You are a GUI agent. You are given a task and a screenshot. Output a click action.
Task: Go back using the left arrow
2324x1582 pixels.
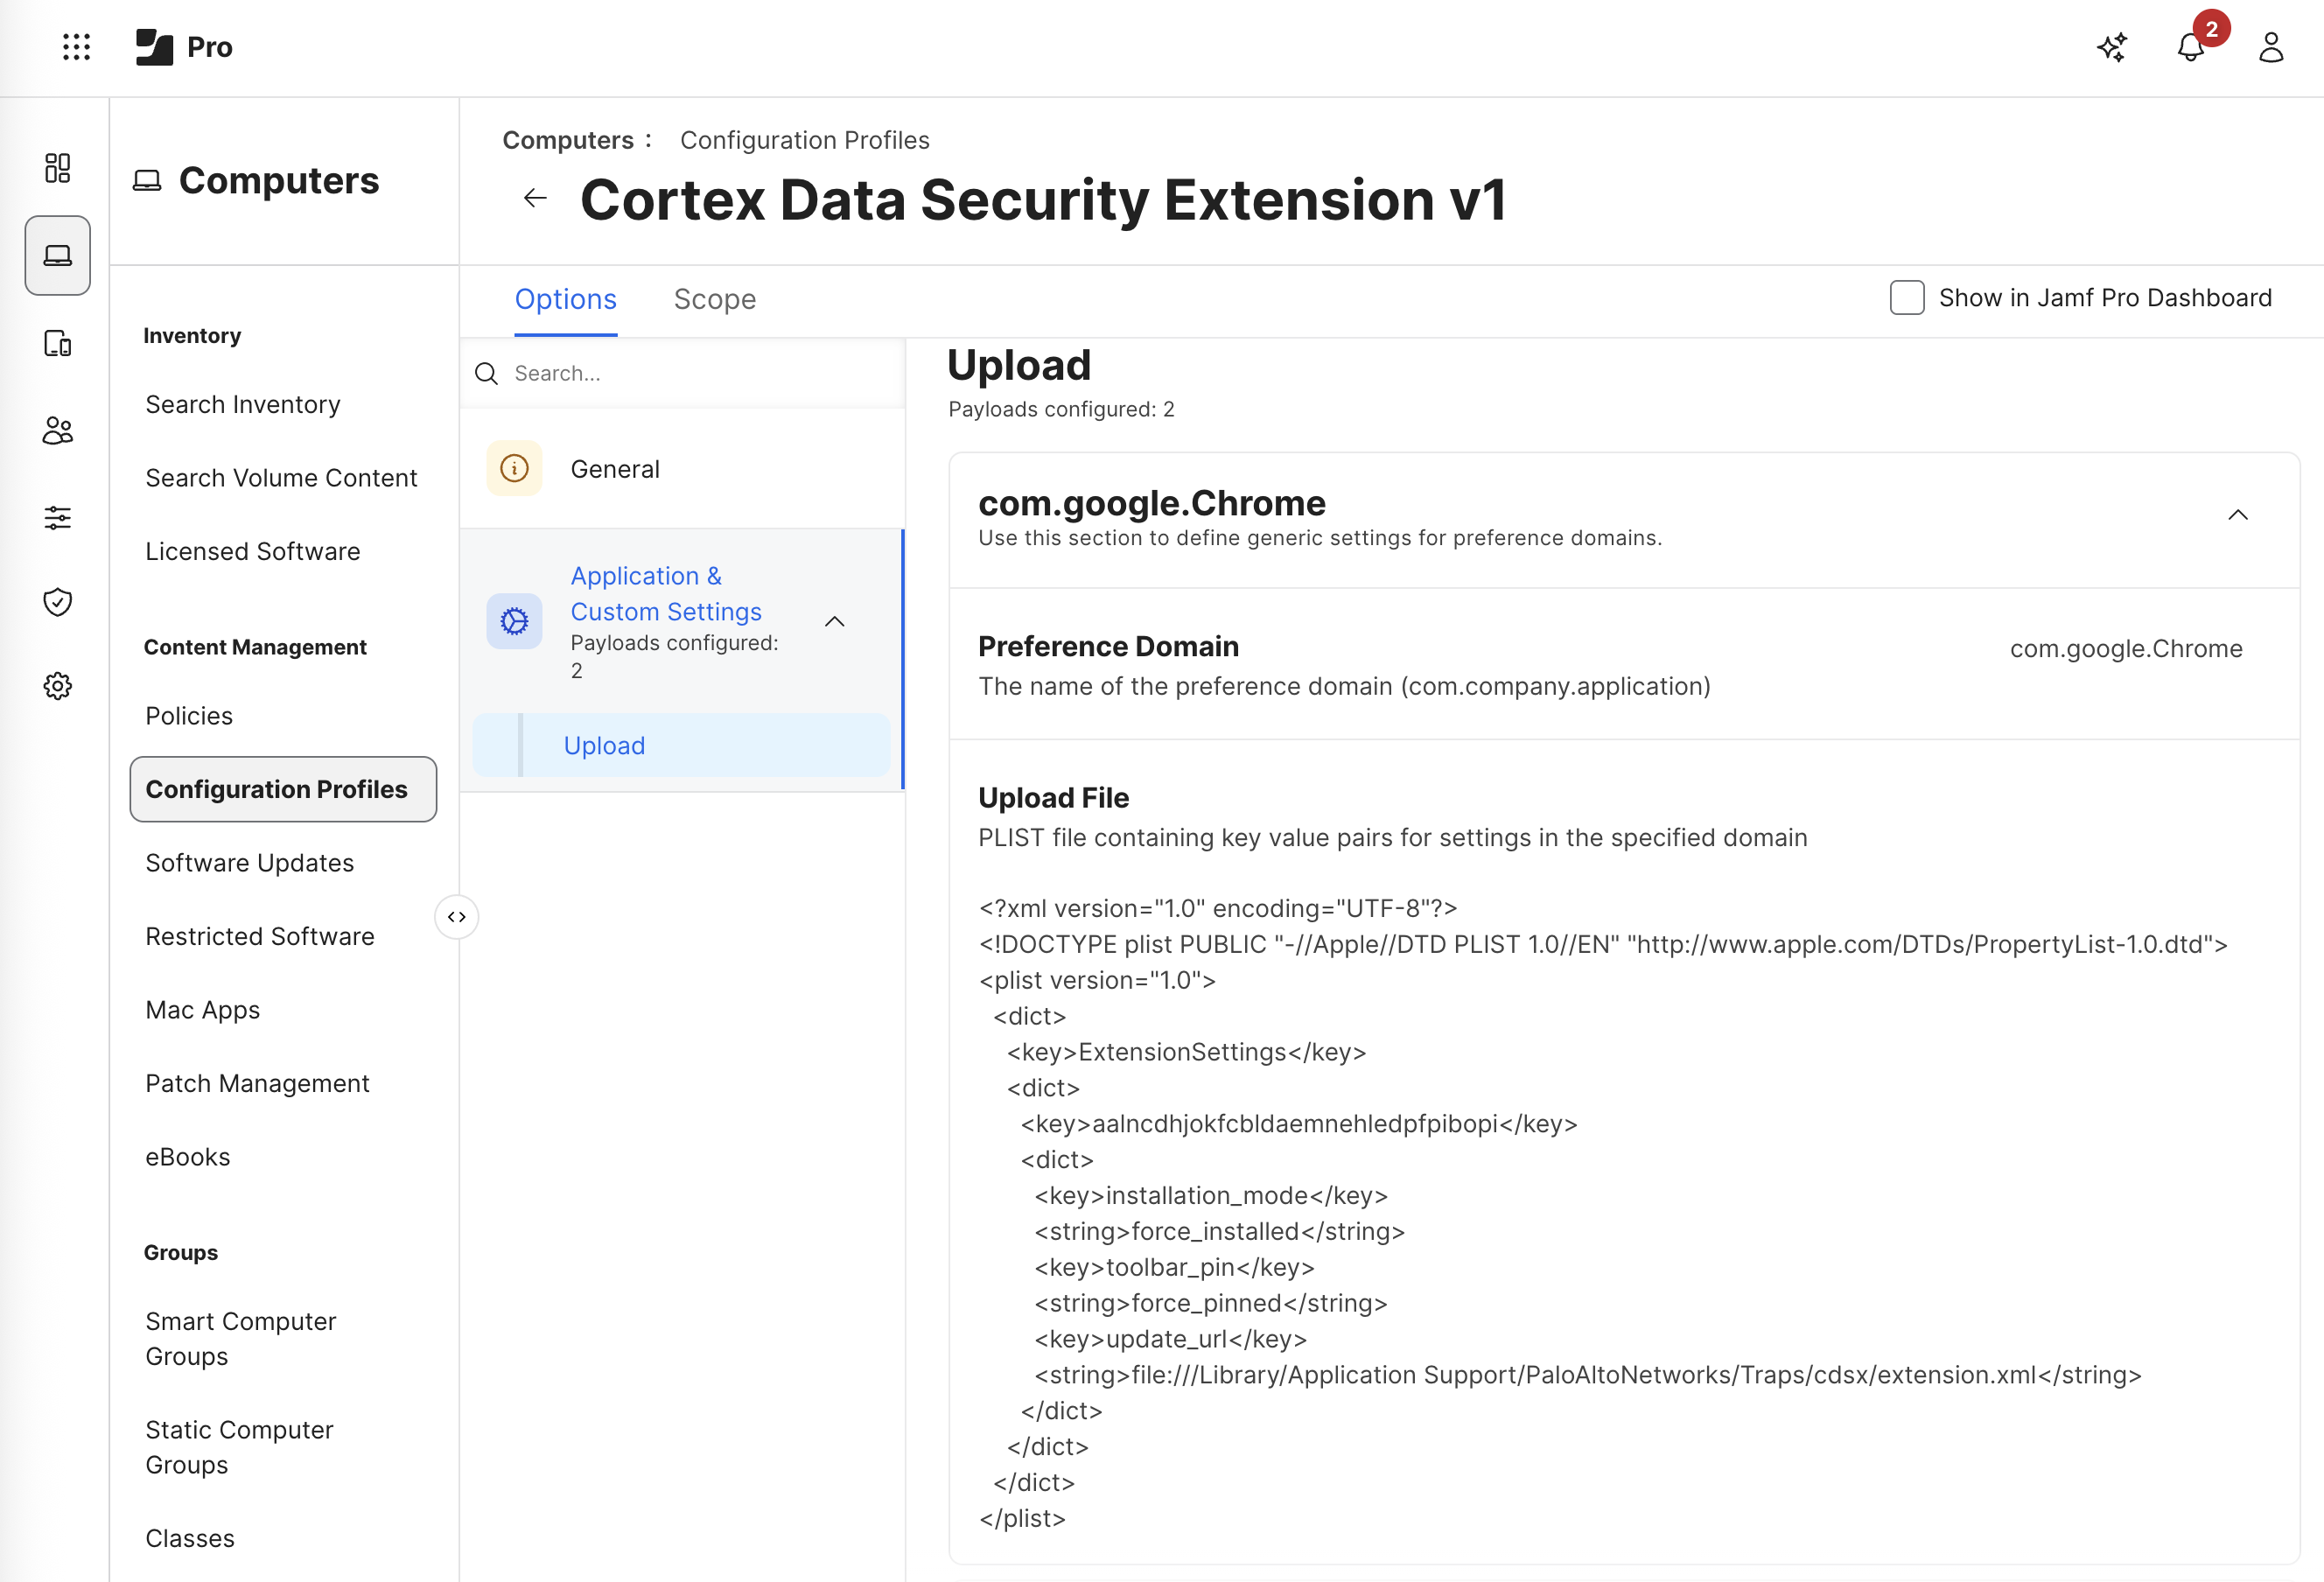[x=536, y=199]
